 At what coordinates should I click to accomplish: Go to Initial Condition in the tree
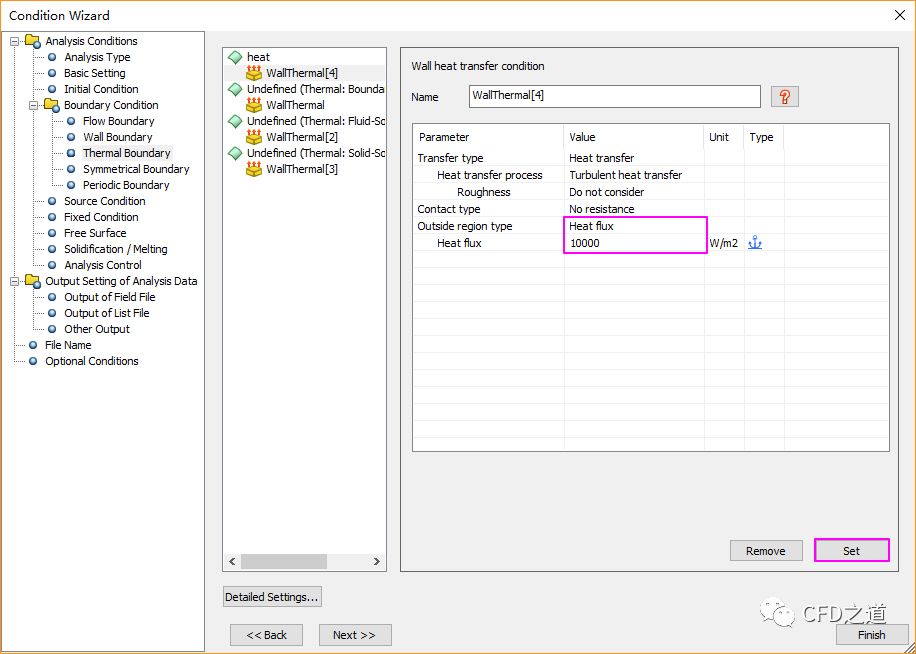tap(101, 89)
